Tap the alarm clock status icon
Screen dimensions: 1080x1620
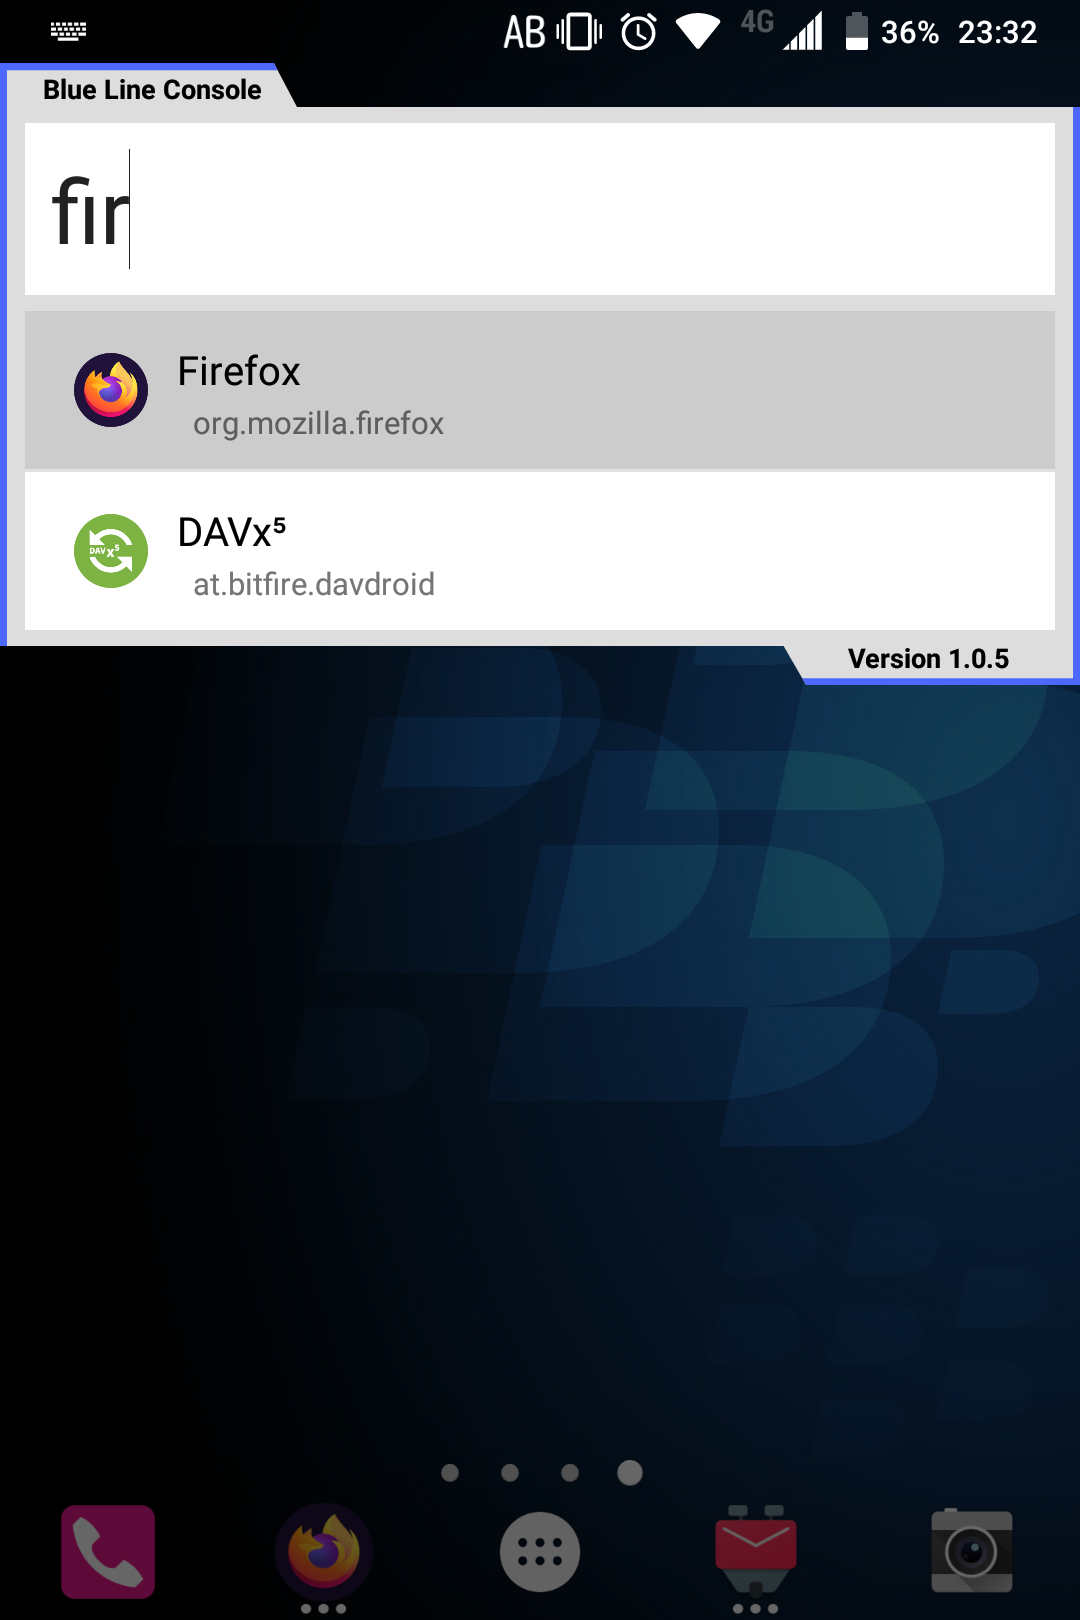click(639, 31)
